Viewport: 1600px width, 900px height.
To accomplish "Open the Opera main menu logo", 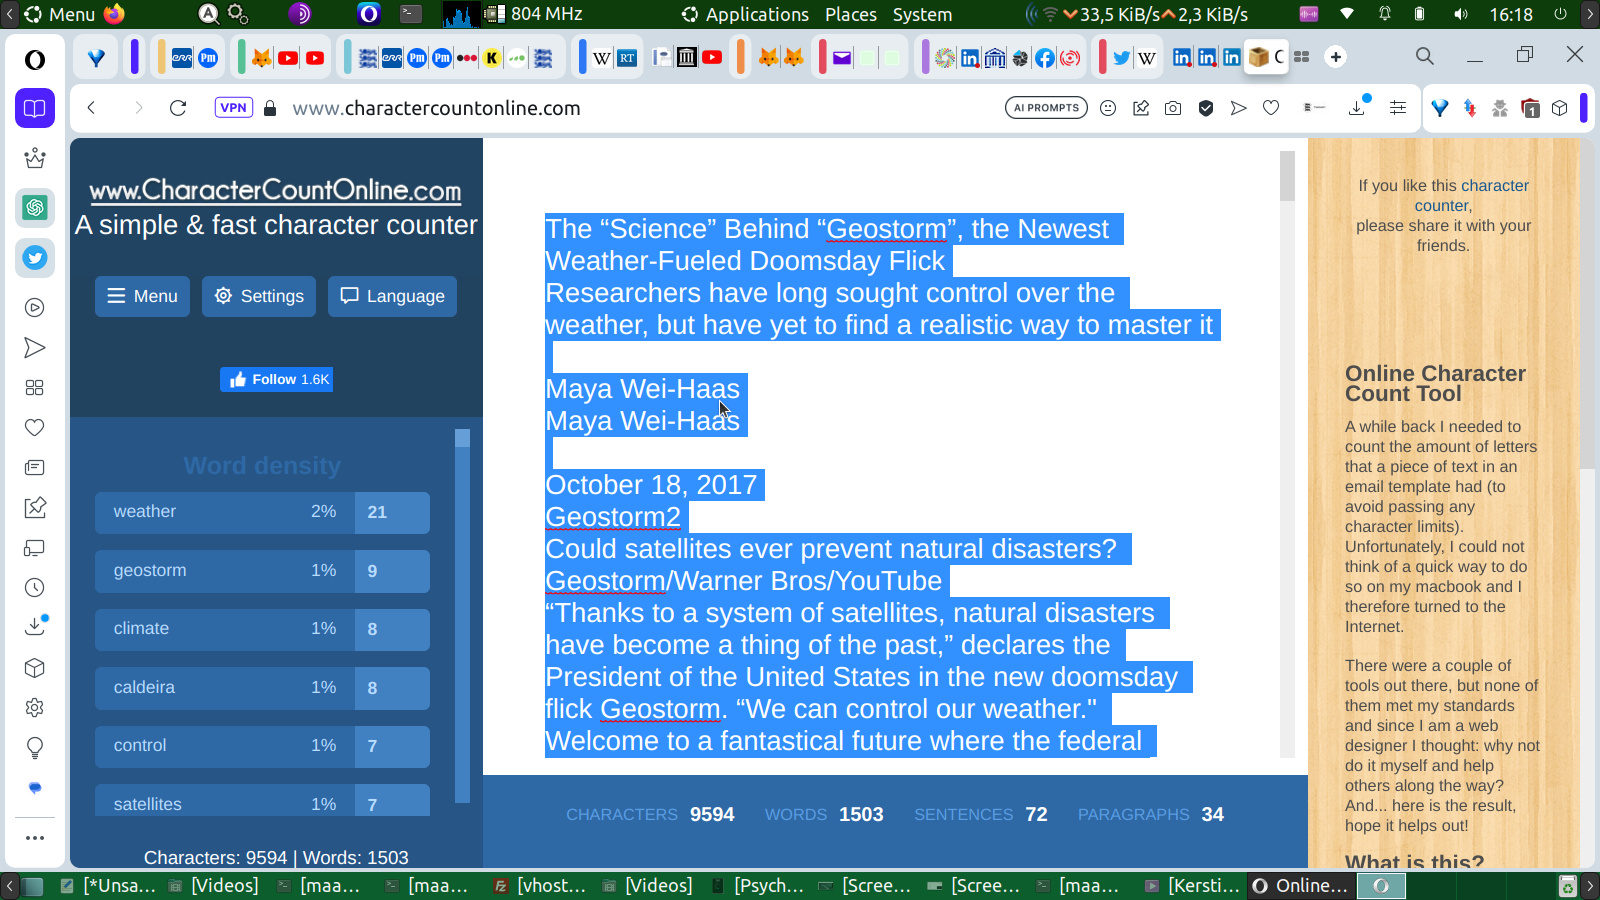I will point(35,60).
